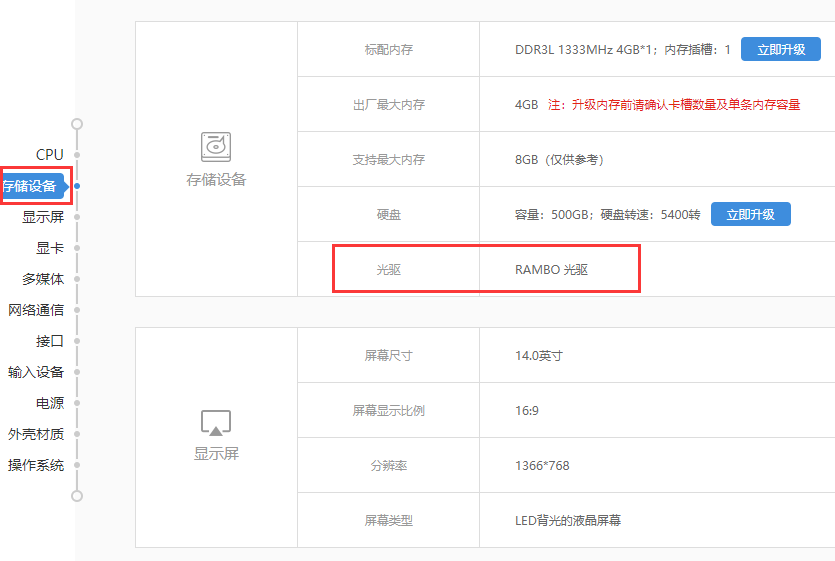Click the top circle of navigation timeline
The width and height of the screenshot is (835, 561).
coord(77,124)
